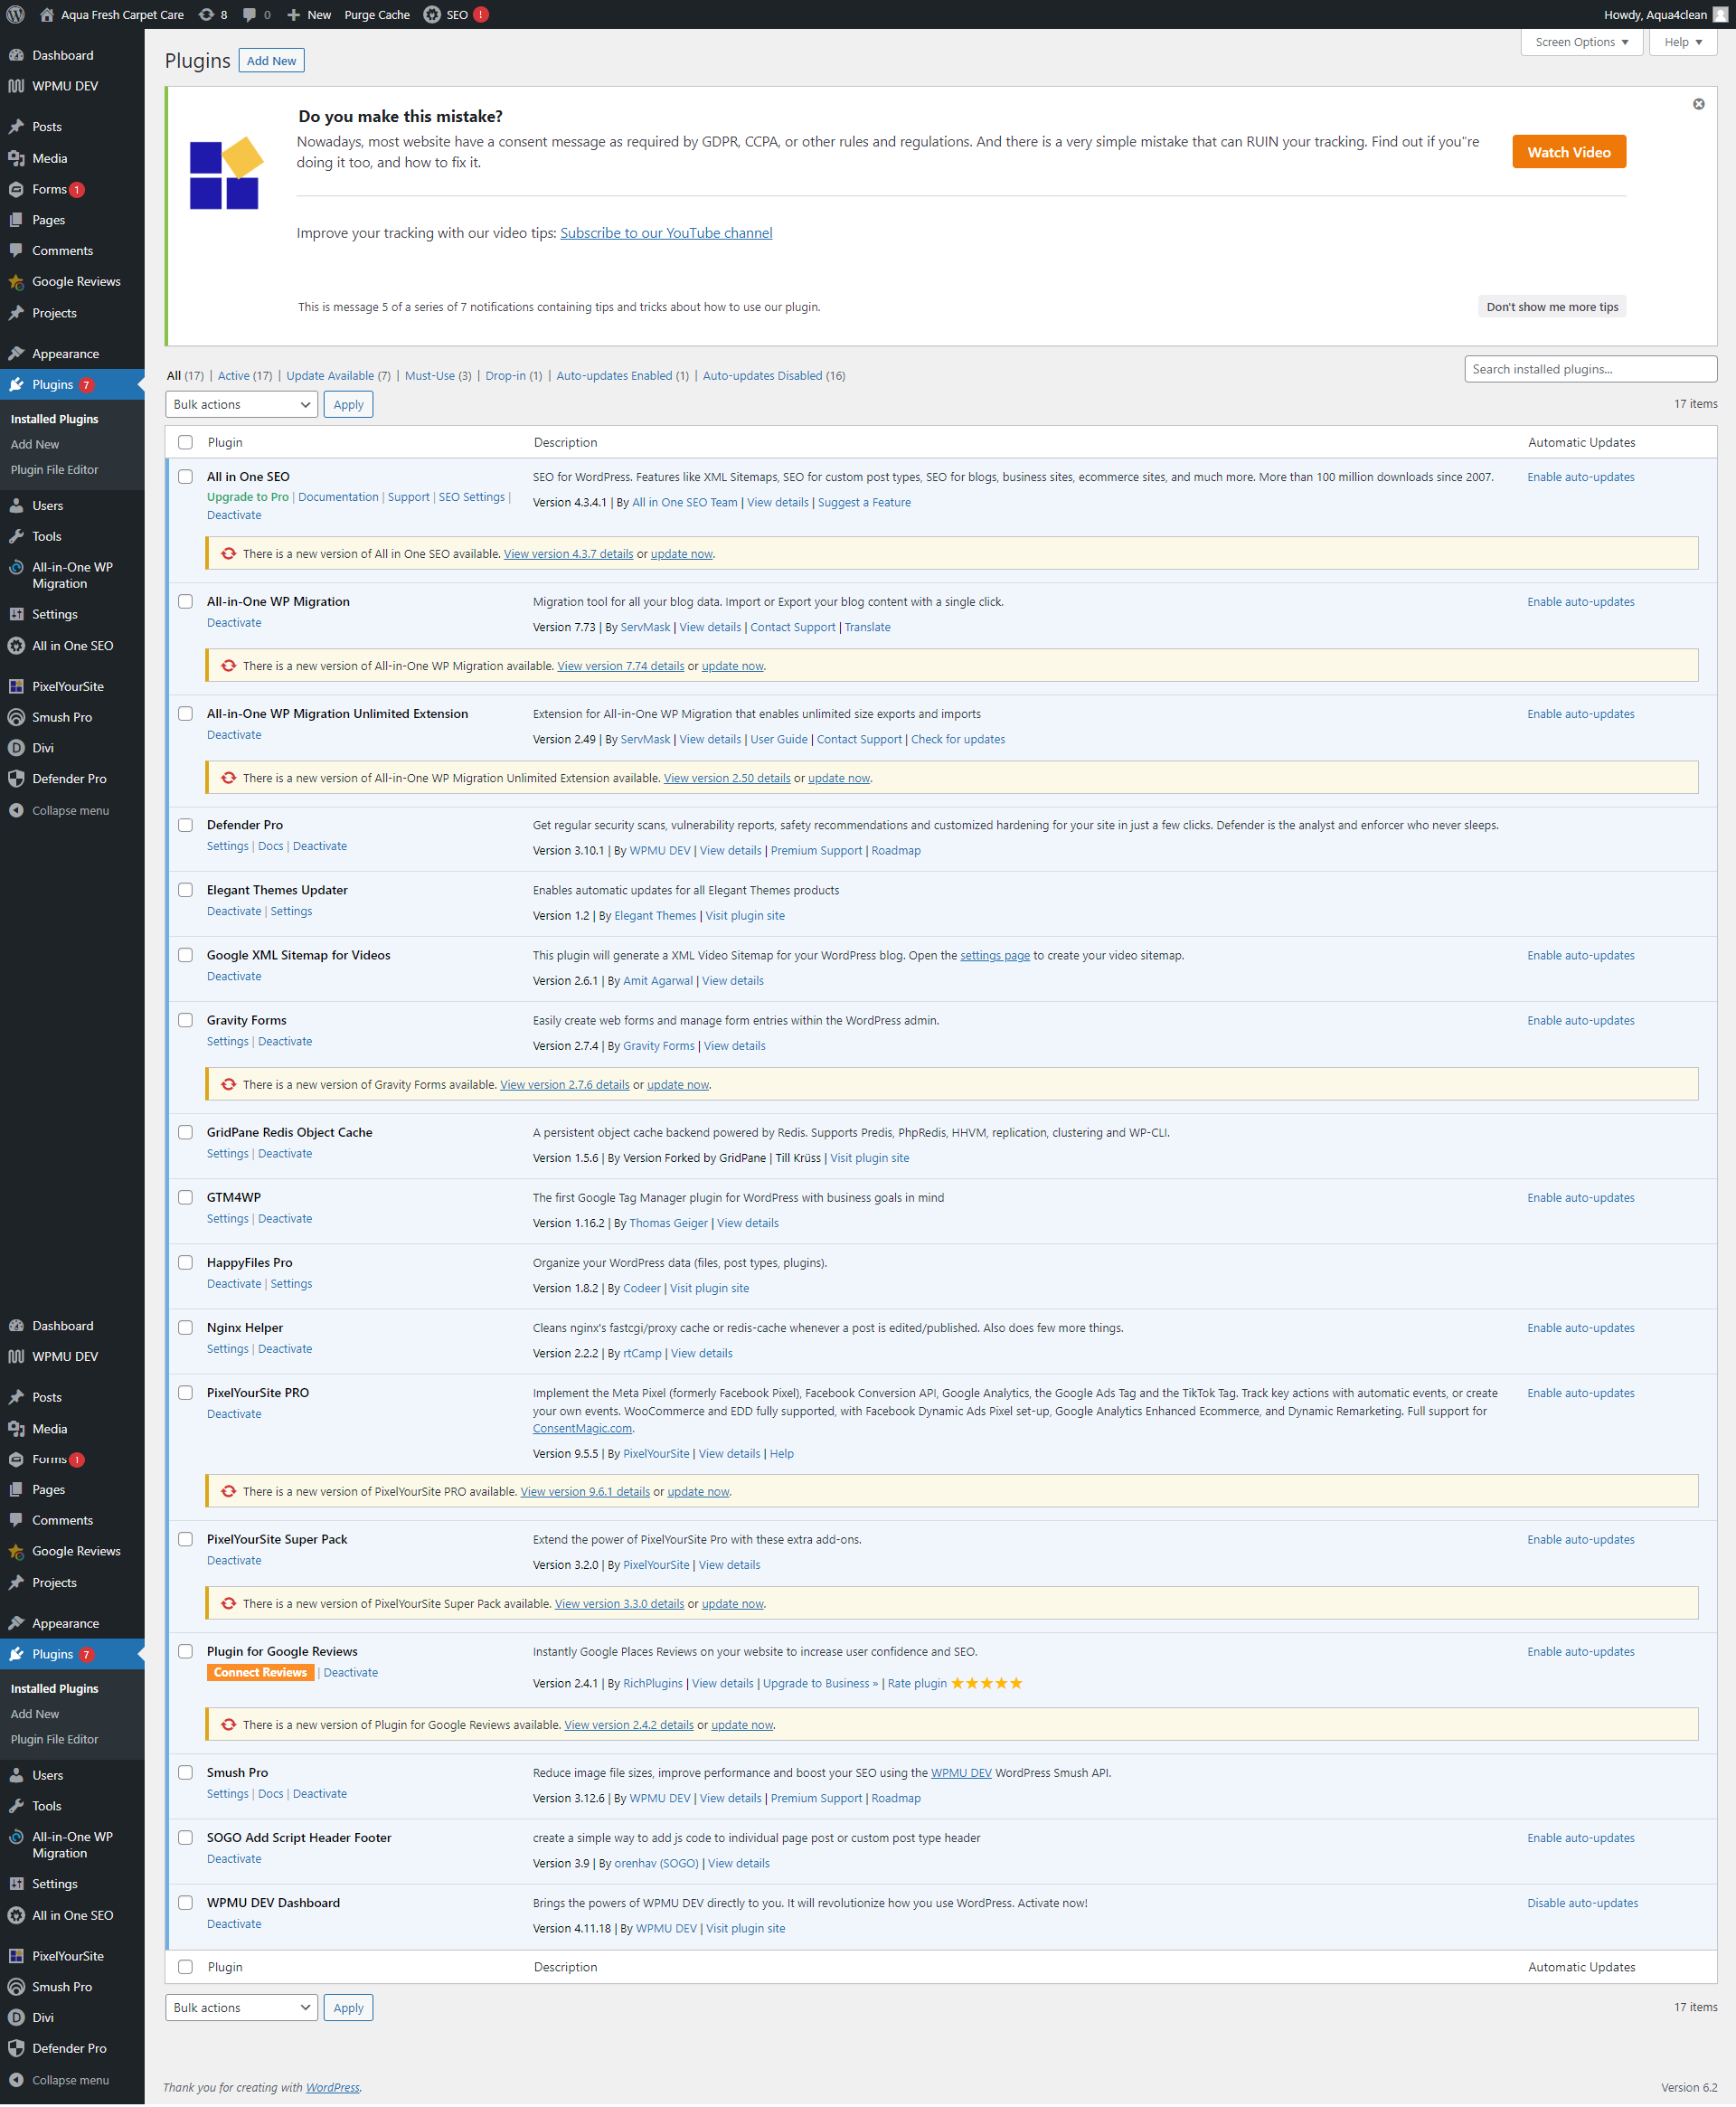Tick the Gravity Forms plugin checkbox

point(185,1020)
